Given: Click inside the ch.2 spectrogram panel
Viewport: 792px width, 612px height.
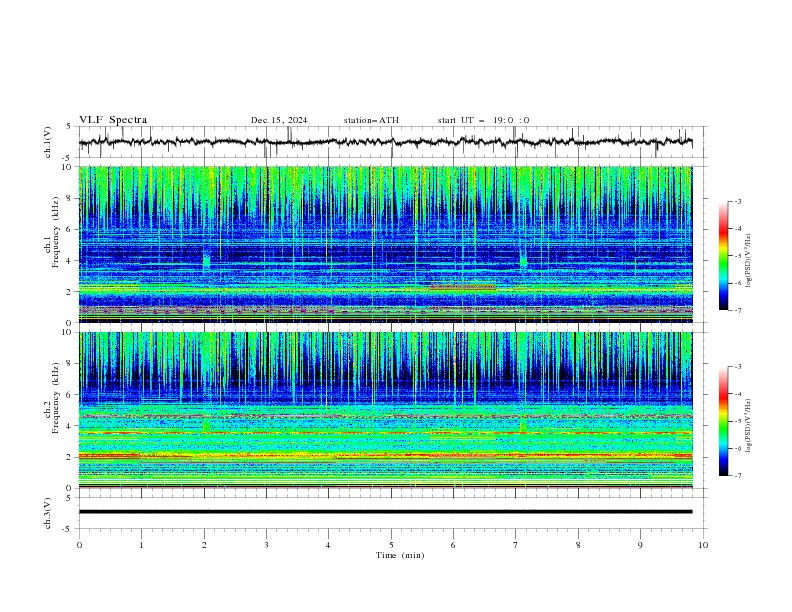Looking at the screenshot, I should [385, 410].
